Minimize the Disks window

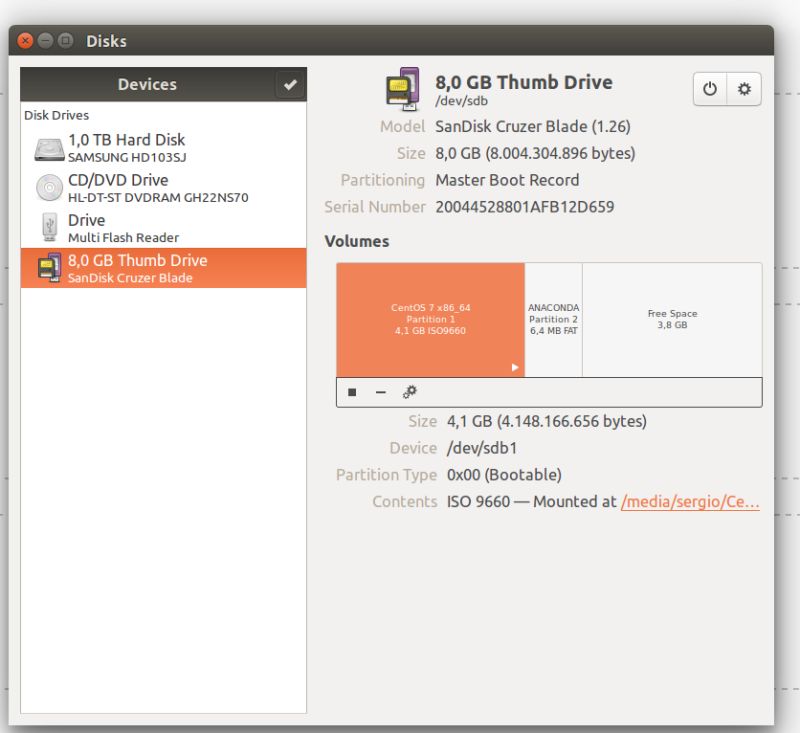[45, 41]
